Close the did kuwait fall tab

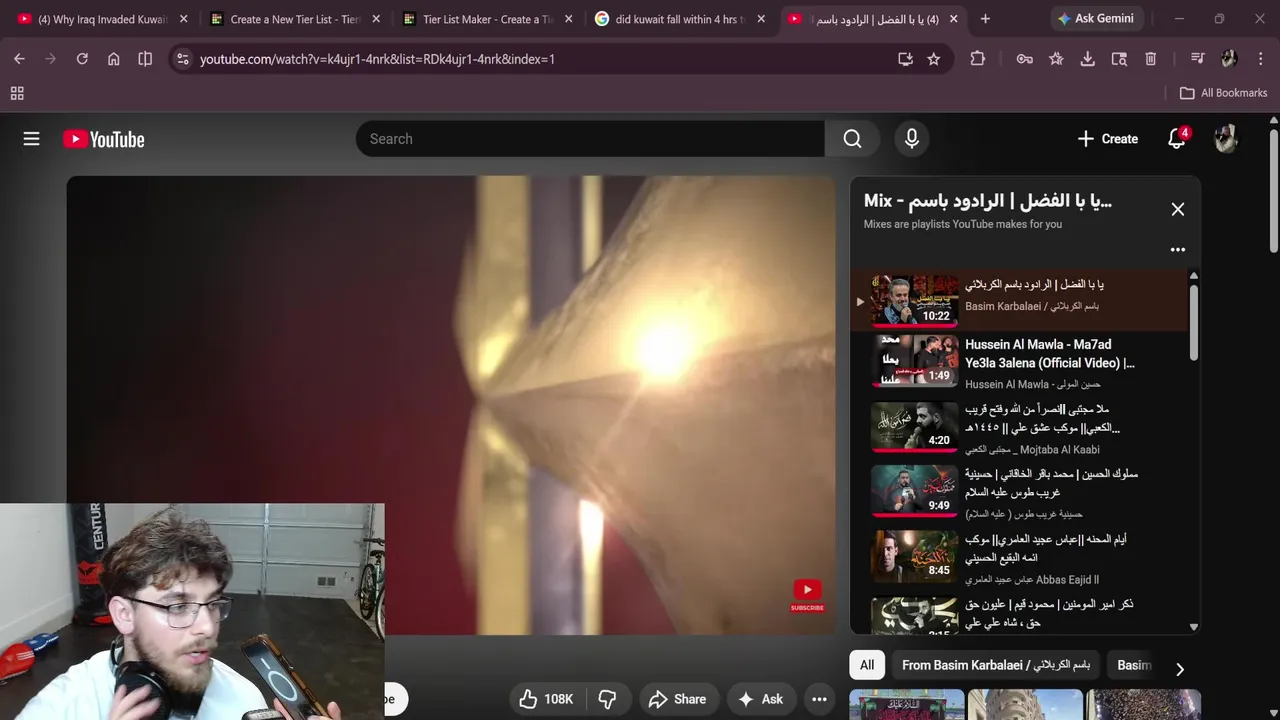(761, 19)
